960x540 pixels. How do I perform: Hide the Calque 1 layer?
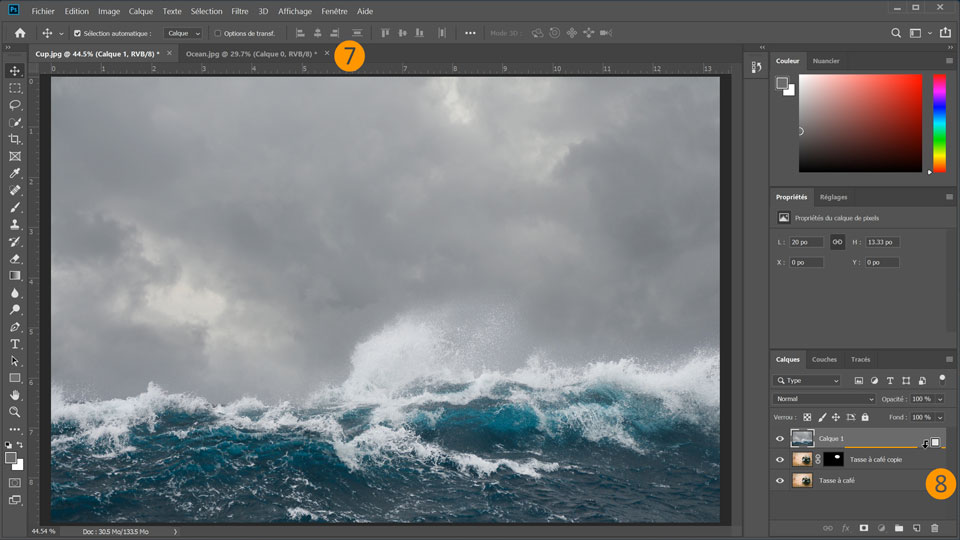[x=779, y=439]
